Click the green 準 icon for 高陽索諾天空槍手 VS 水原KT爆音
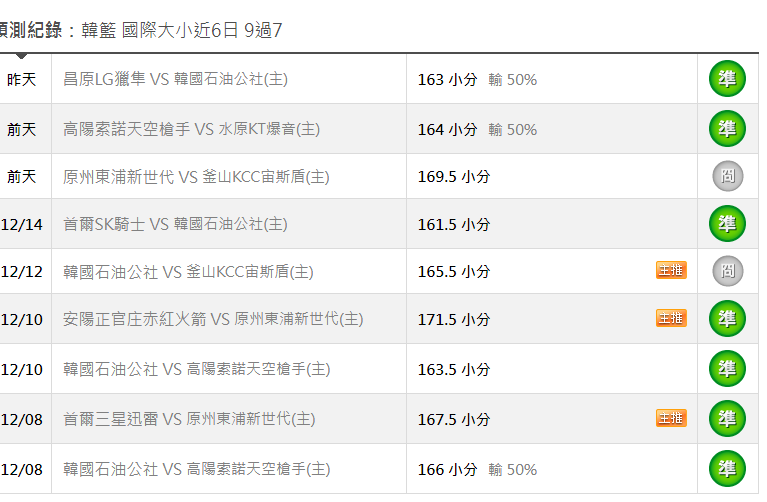The image size is (767, 502). click(x=727, y=129)
